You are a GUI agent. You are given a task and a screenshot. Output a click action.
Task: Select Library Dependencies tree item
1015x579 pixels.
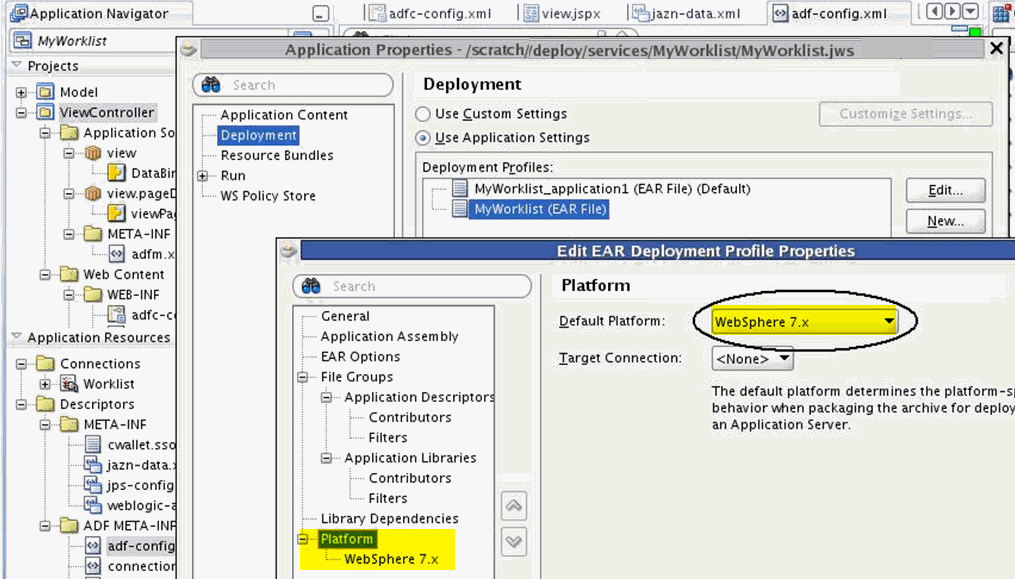click(389, 518)
